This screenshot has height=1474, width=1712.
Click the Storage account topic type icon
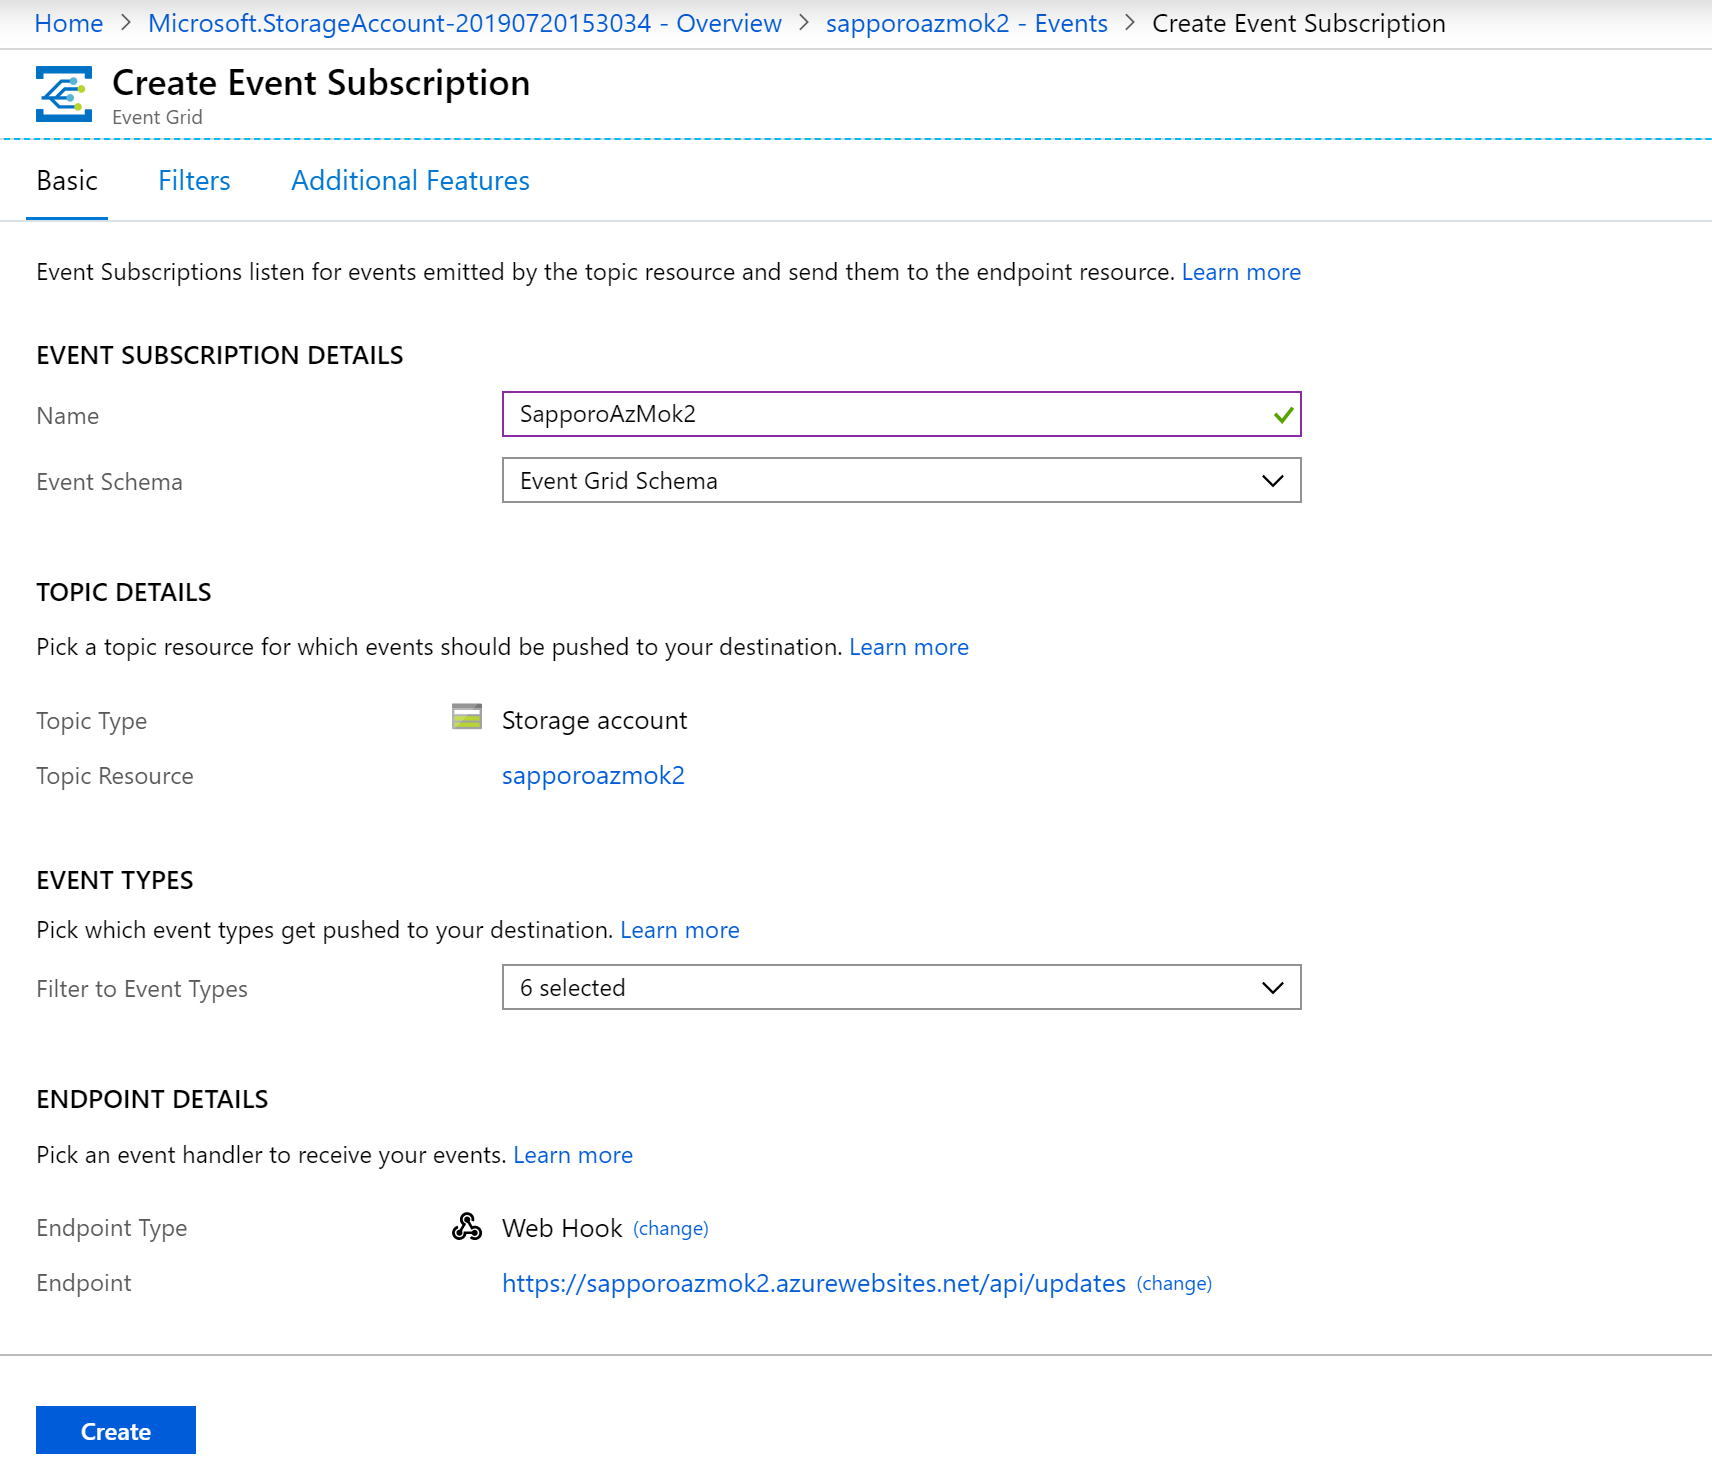tap(467, 718)
